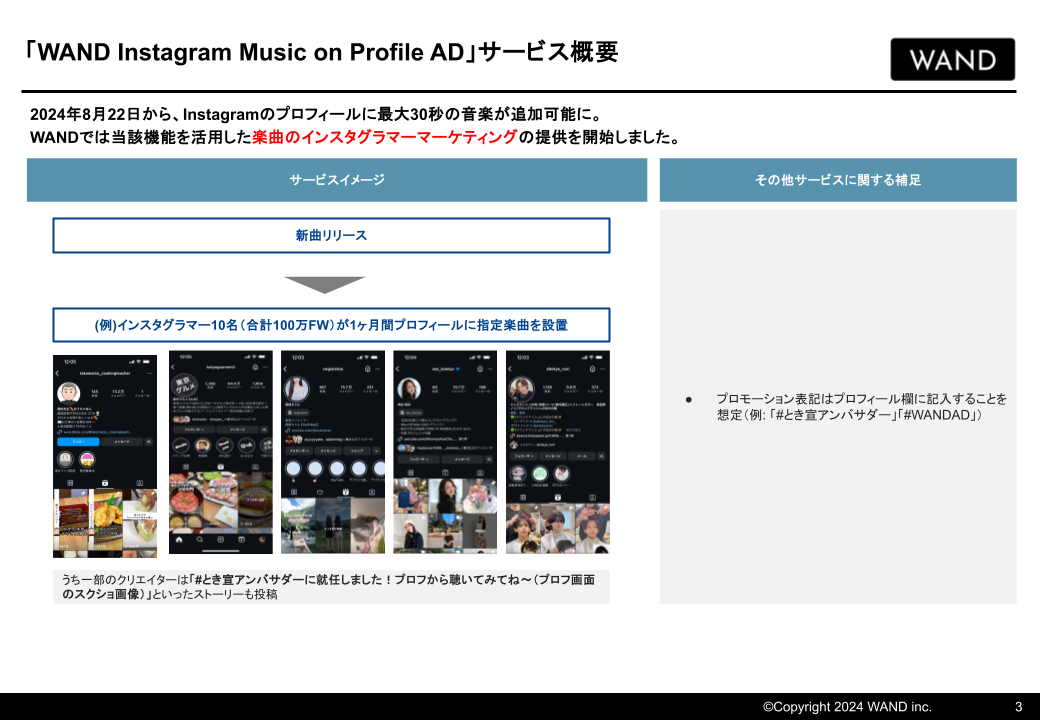The width and height of the screenshot is (1040, 720).
Task: Tap the back arrow on the cooking teacher profile
Action: [x=57, y=373]
